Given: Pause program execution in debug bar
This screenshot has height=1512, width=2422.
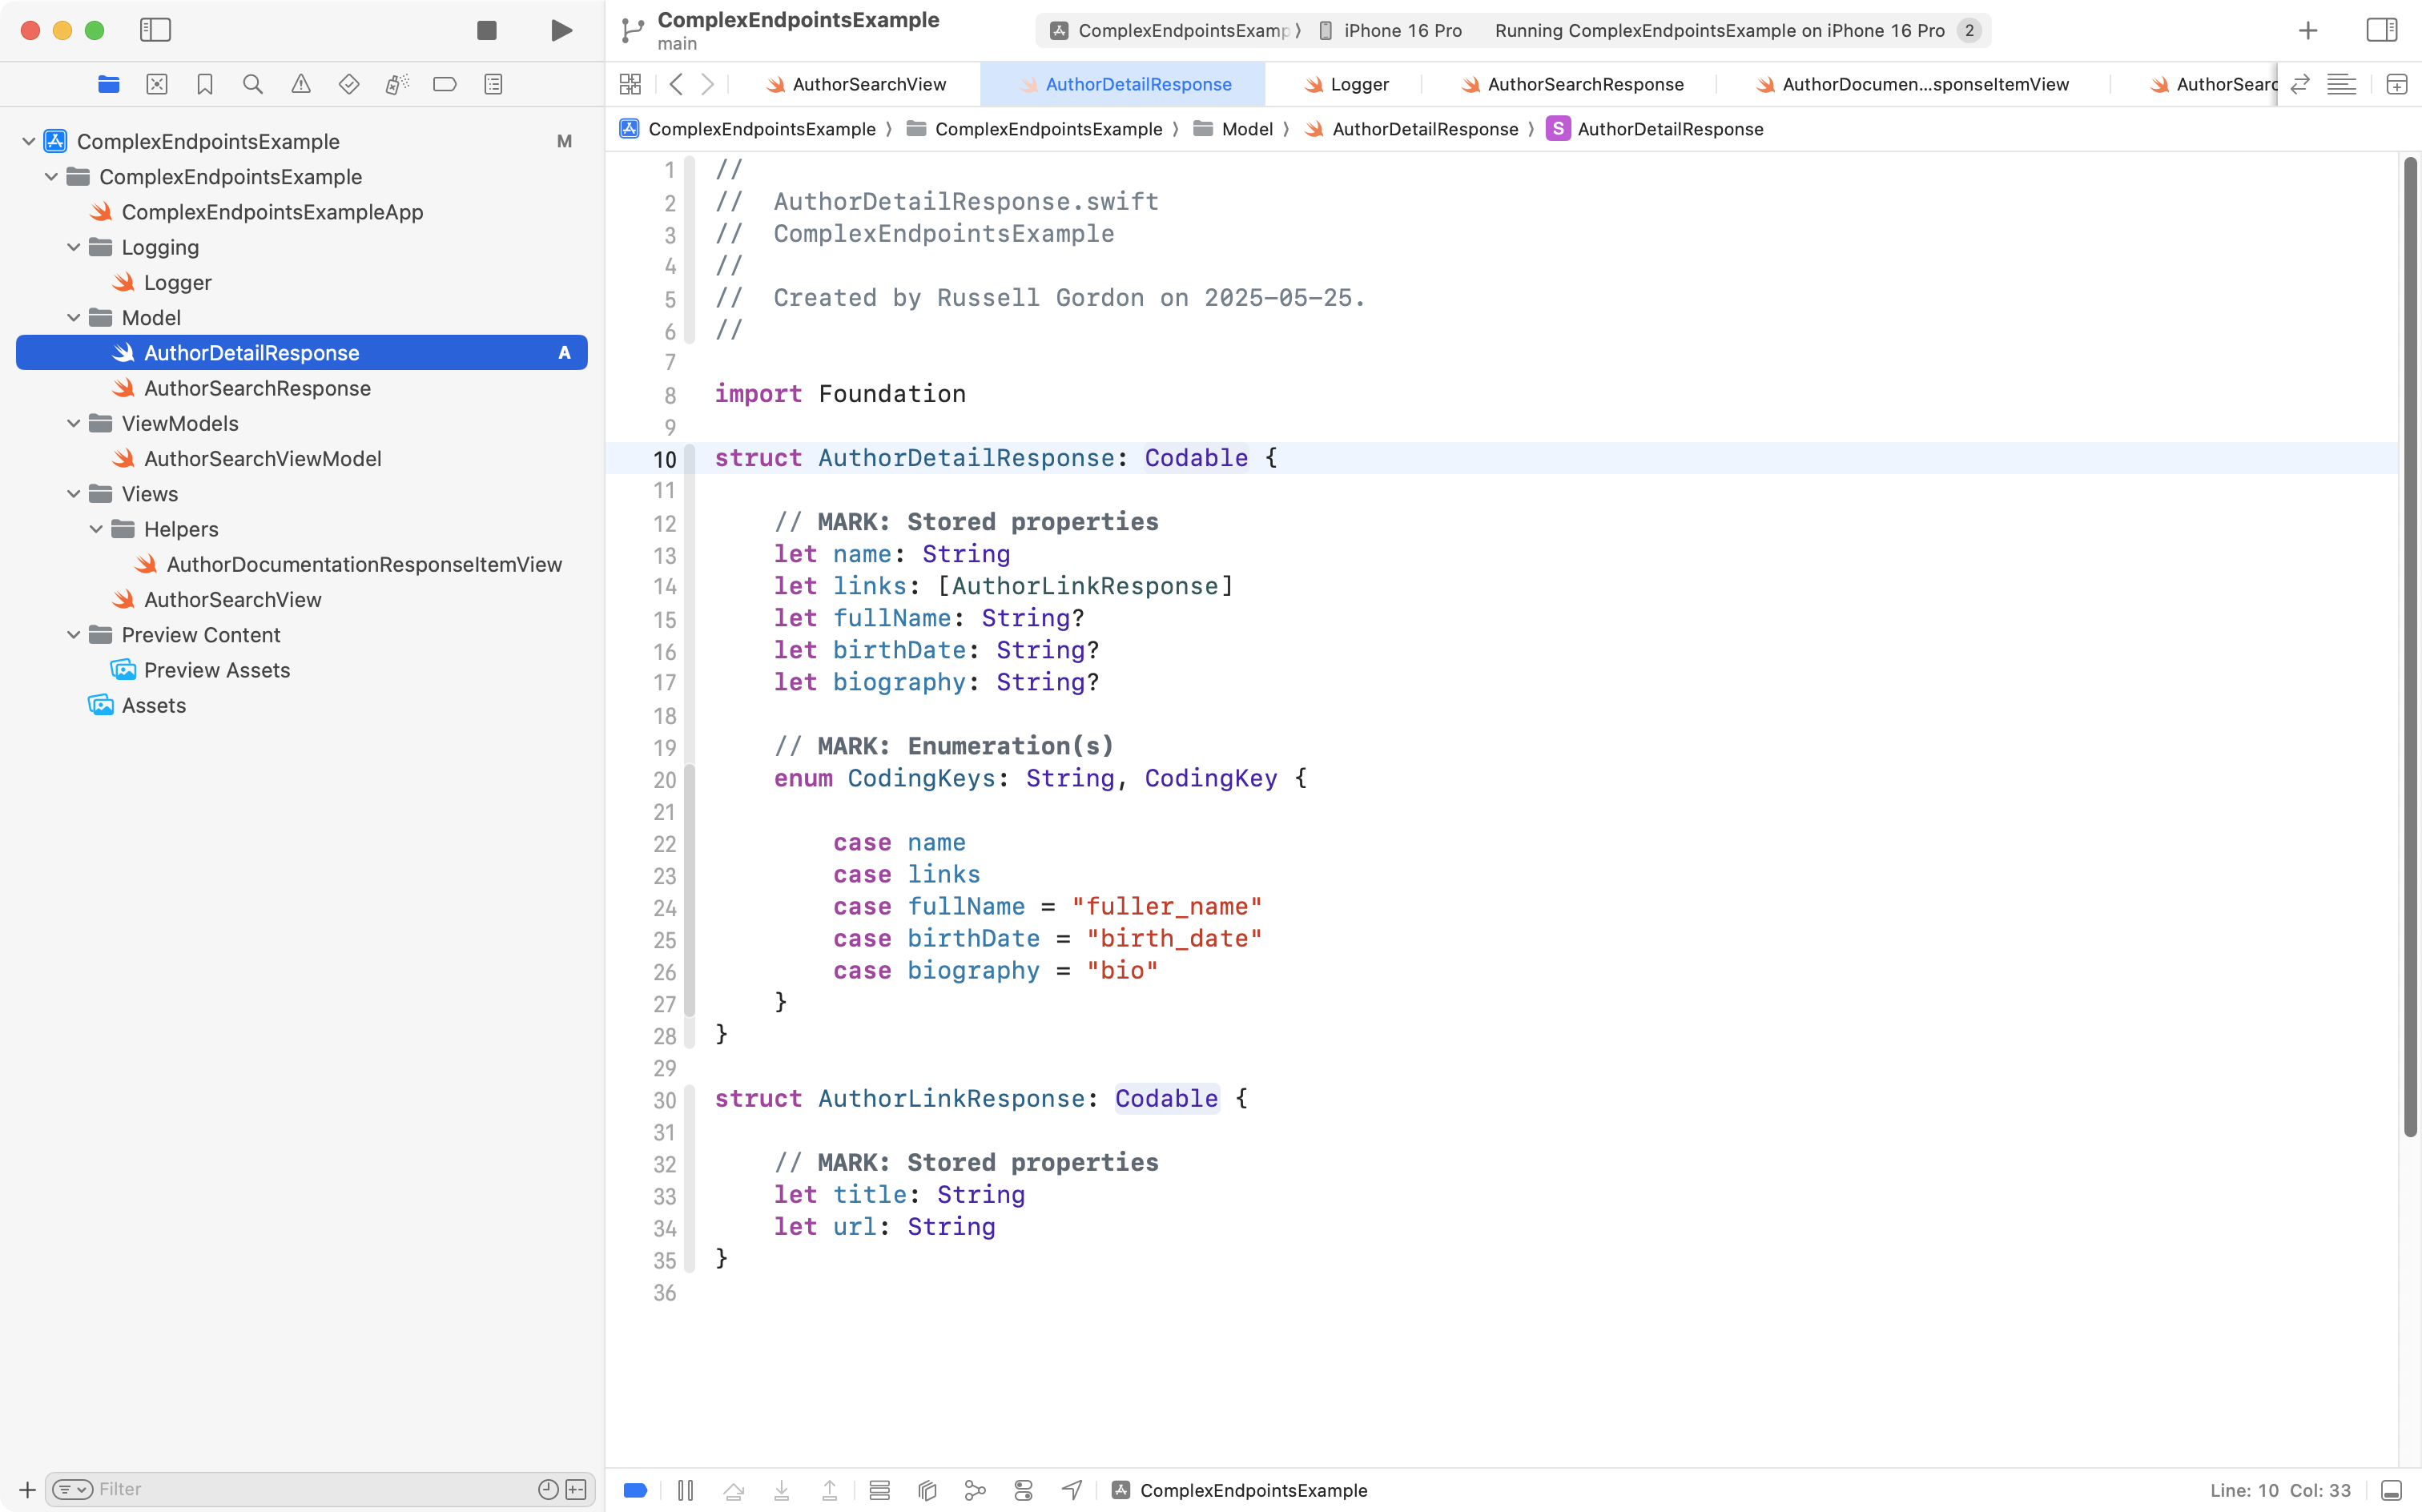Looking at the screenshot, I should 685,1490.
